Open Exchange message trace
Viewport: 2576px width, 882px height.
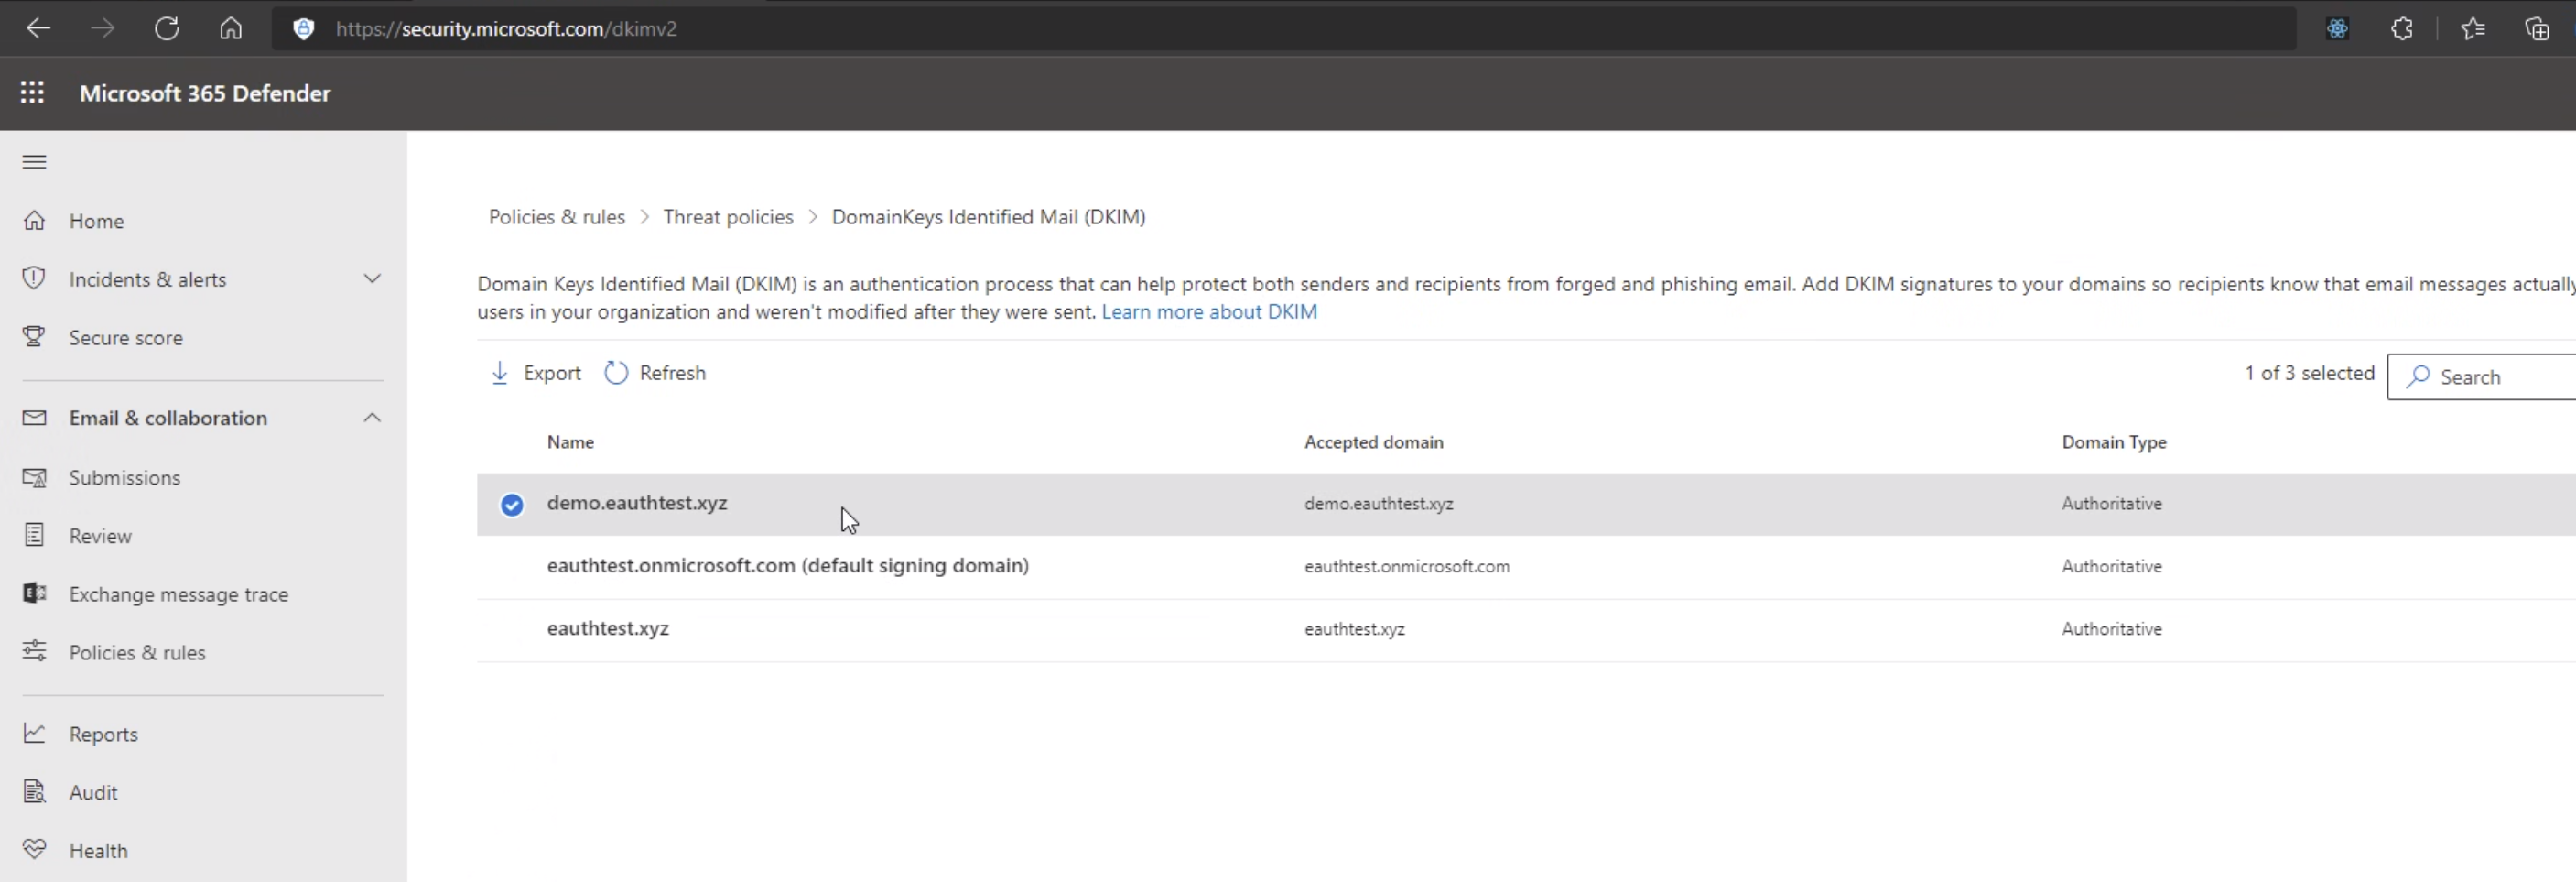point(179,594)
